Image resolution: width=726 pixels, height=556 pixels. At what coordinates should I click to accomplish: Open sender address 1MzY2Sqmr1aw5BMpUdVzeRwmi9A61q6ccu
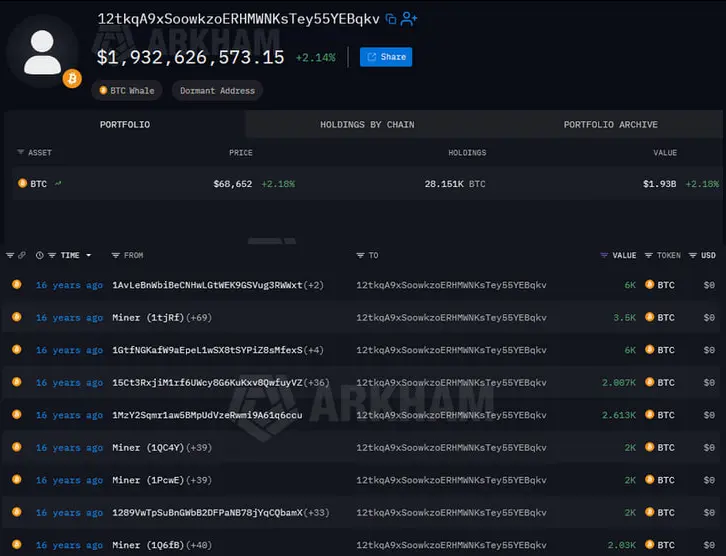click(x=207, y=415)
